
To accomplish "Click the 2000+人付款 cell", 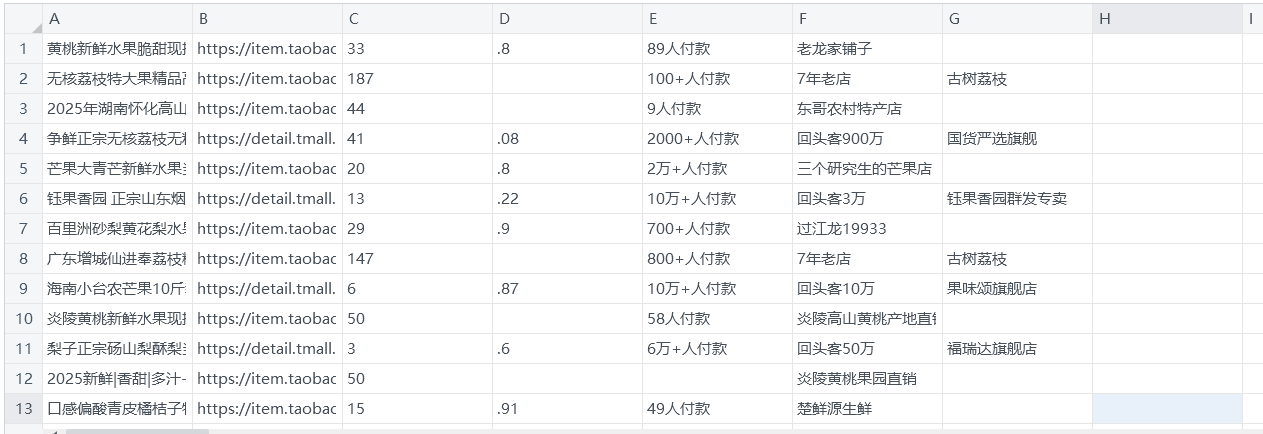I will point(717,138).
